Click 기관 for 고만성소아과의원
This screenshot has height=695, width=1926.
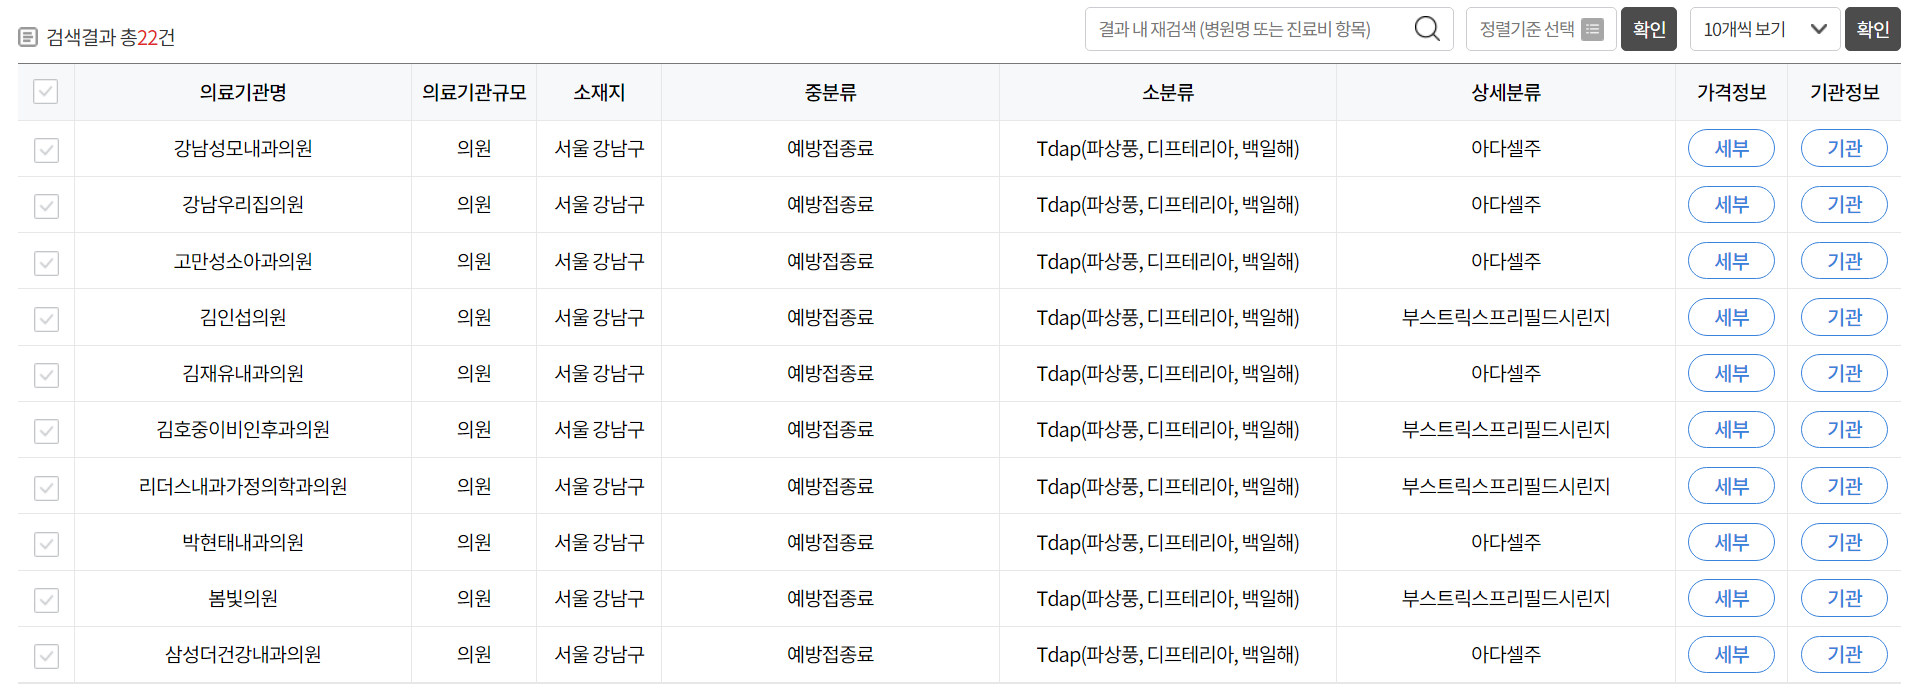tap(1844, 260)
